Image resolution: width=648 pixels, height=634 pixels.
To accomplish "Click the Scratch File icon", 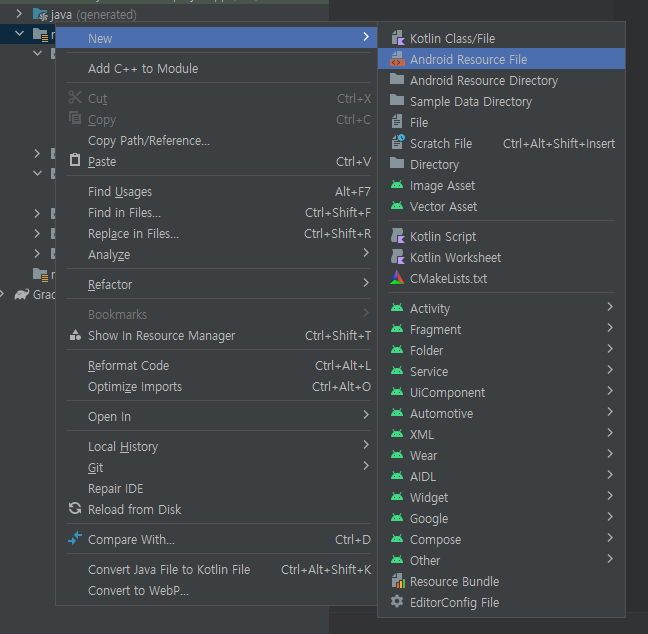I will (397, 143).
